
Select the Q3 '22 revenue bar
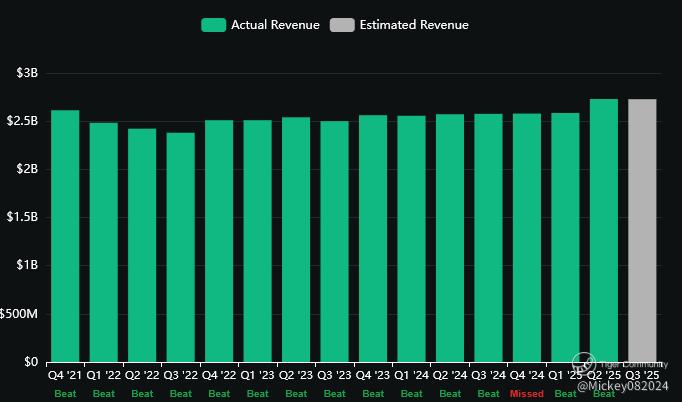181,247
